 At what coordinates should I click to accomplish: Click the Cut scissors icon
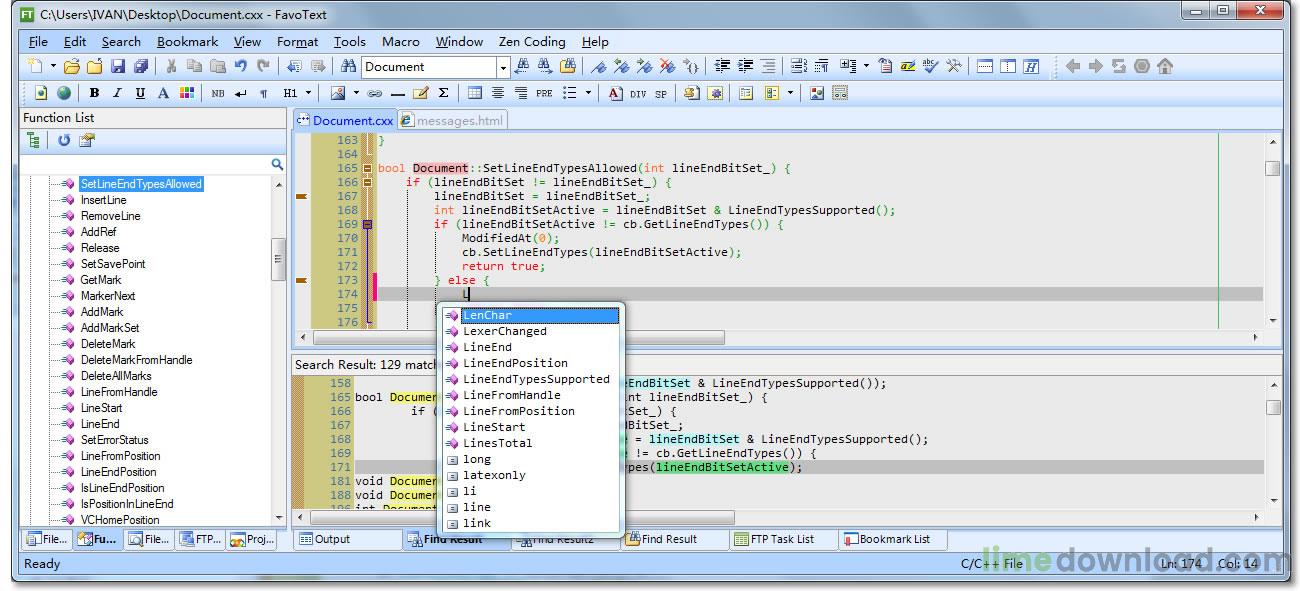pos(171,67)
